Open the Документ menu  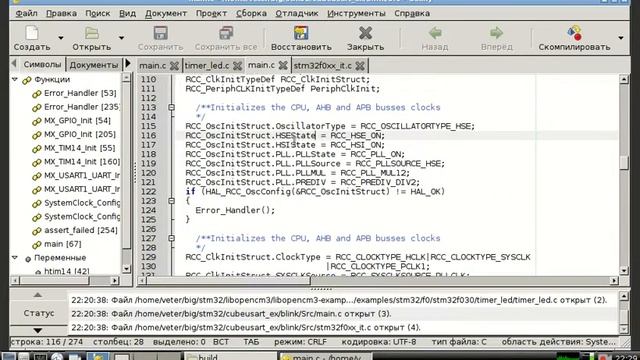[x=166, y=13]
